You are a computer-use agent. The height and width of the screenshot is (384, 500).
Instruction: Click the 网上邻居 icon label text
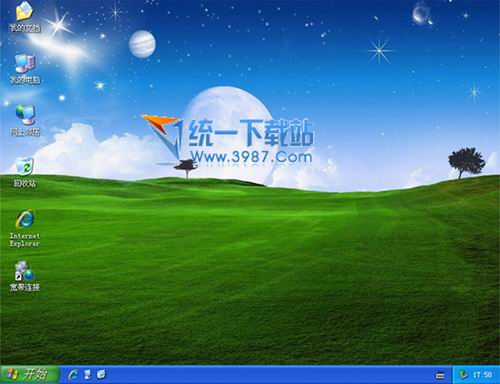click(25, 132)
